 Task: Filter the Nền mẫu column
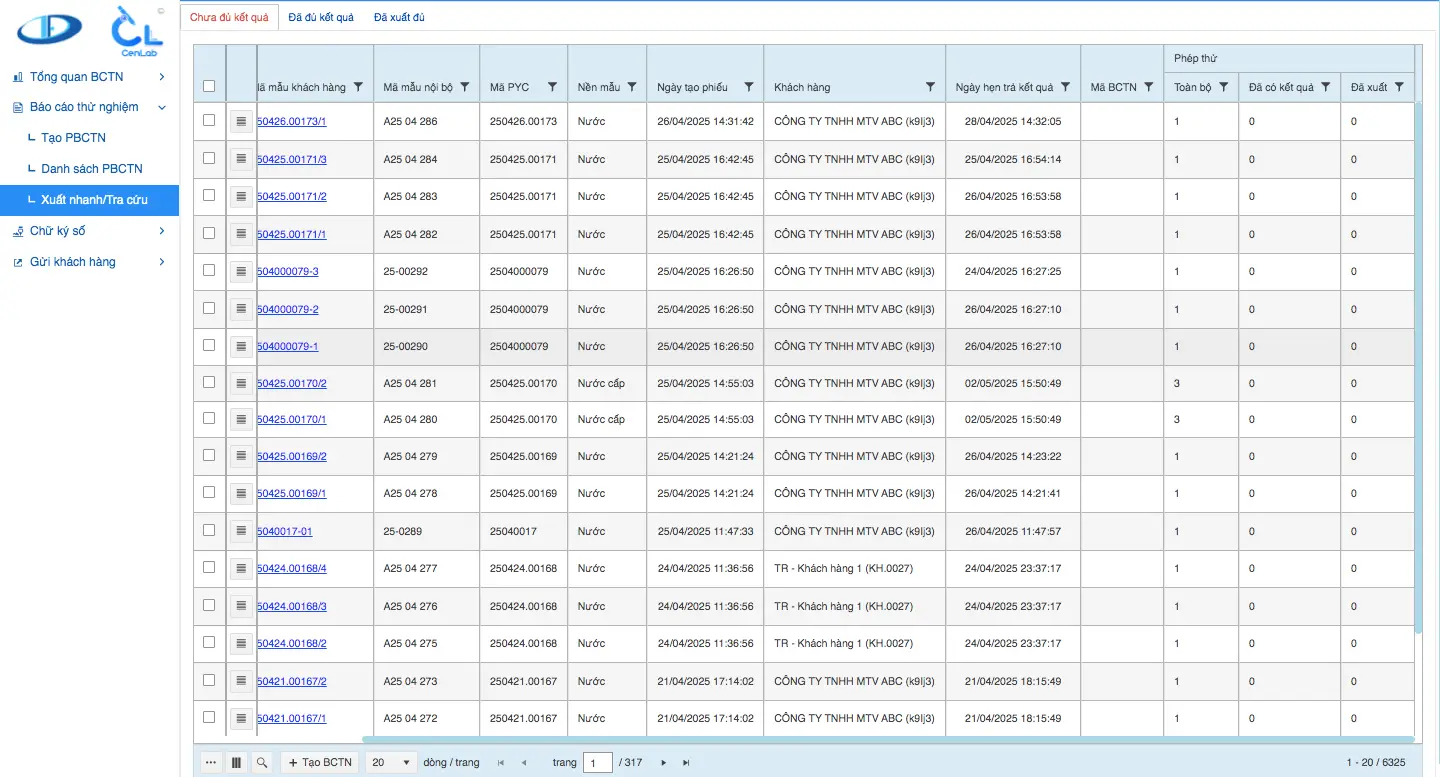[x=632, y=87]
